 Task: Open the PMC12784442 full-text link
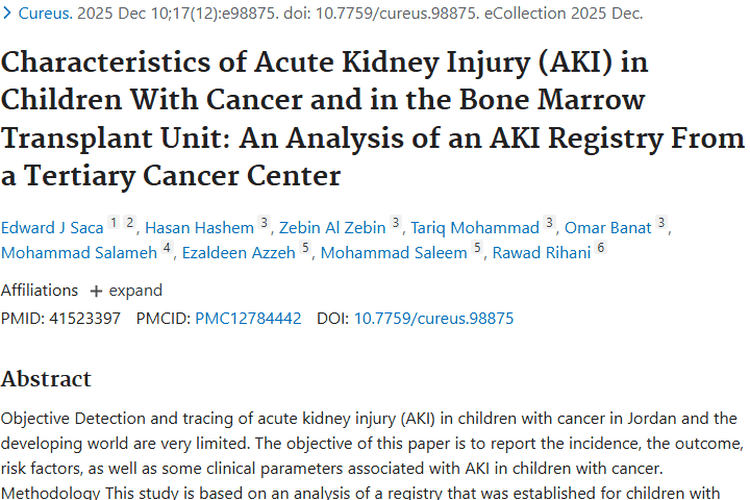coord(248,318)
